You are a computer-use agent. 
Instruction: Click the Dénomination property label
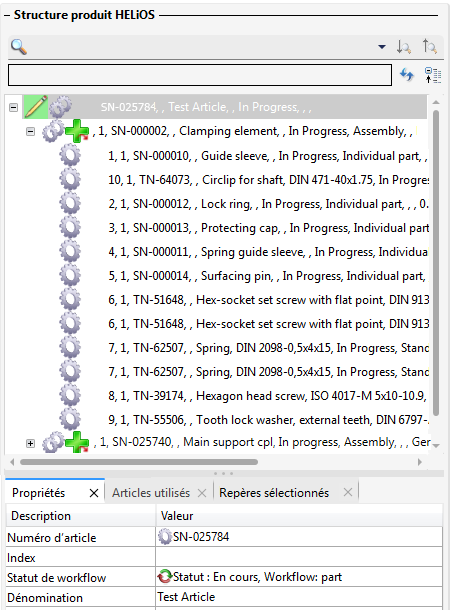[x=45, y=598]
